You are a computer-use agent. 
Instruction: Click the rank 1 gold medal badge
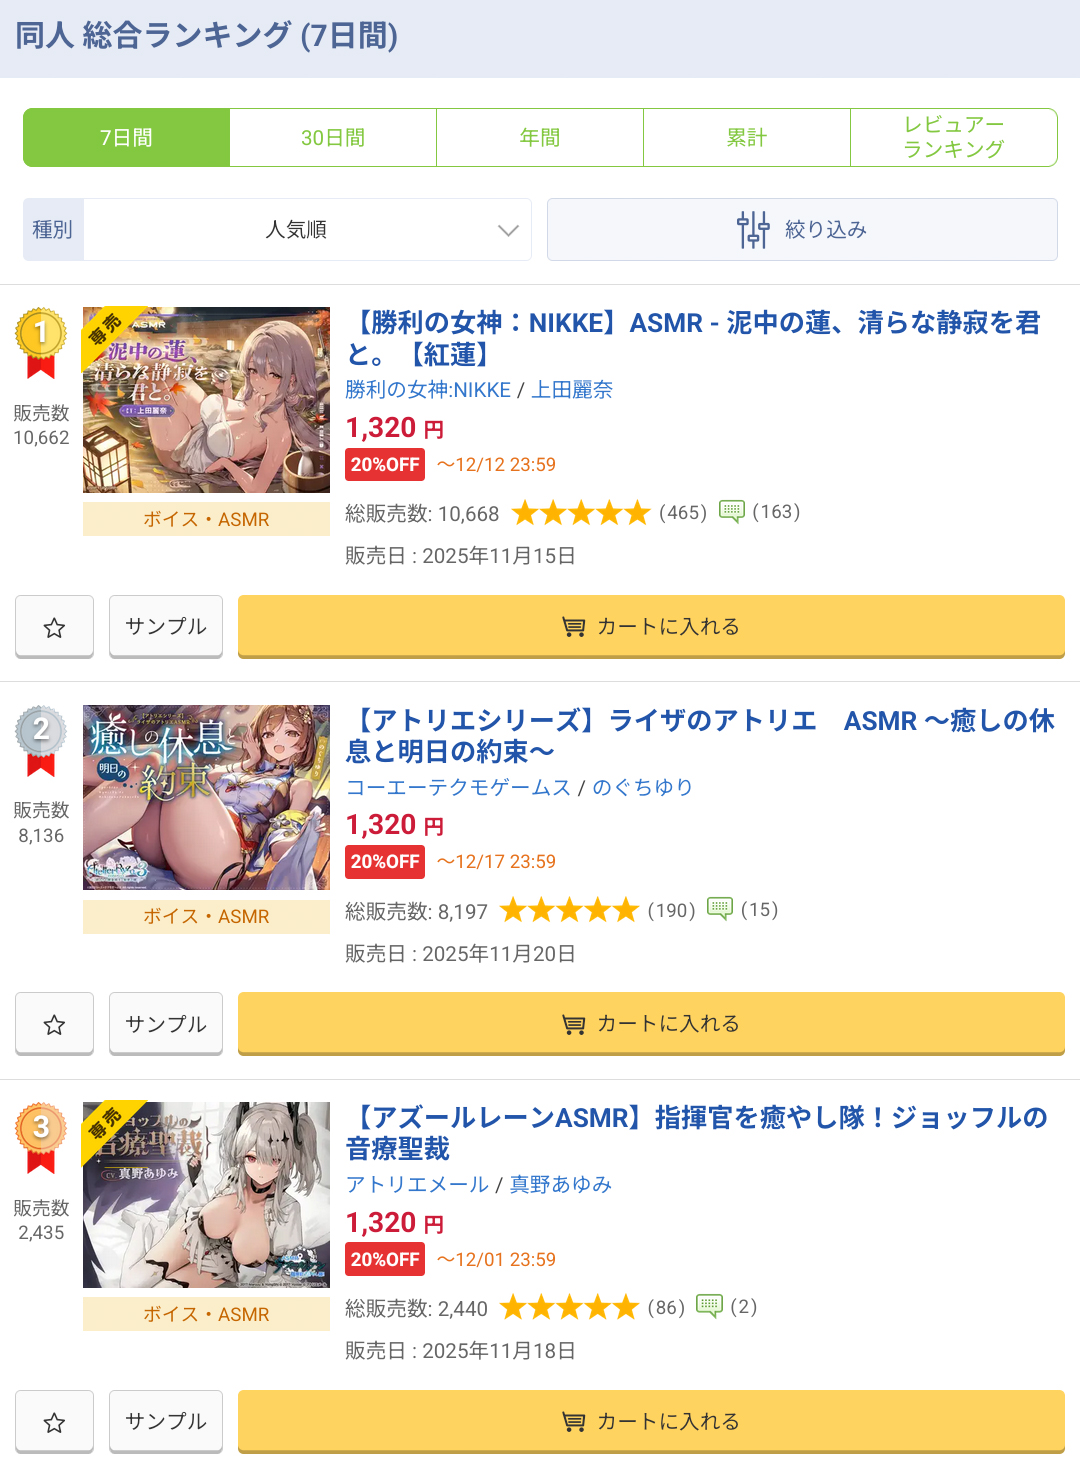pyautogui.click(x=41, y=344)
